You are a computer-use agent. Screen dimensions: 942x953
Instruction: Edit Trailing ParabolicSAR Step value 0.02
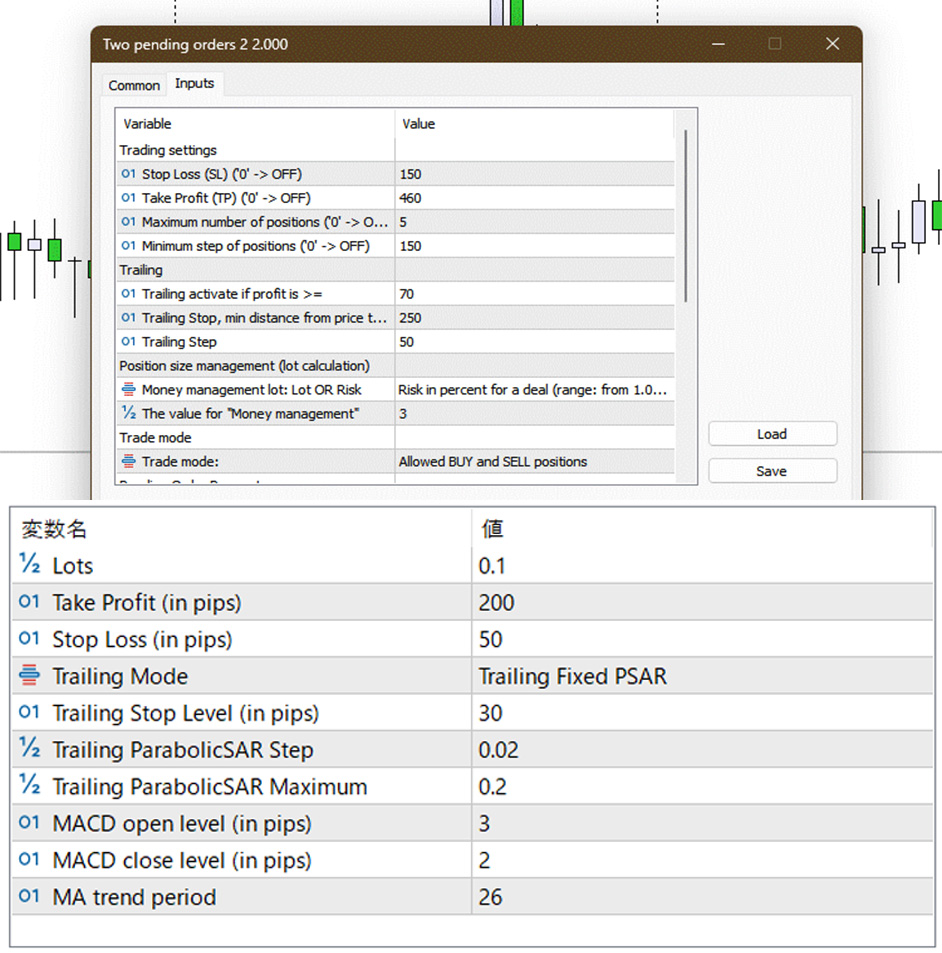702,749
